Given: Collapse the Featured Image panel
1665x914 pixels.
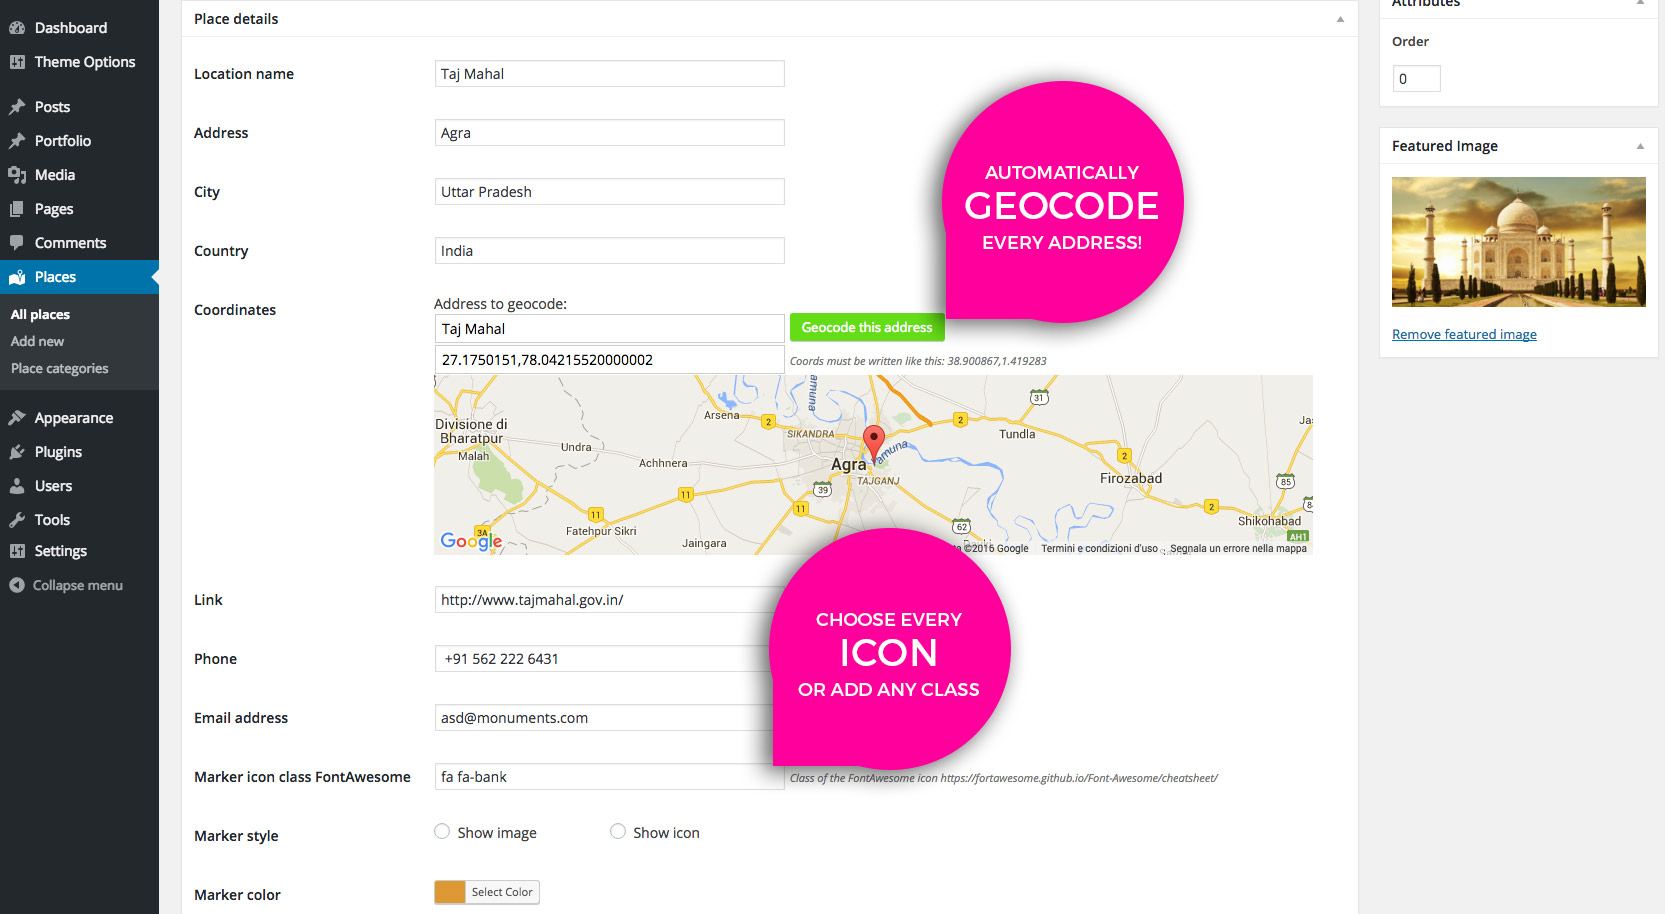Looking at the screenshot, I should click(x=1640, y=146).
